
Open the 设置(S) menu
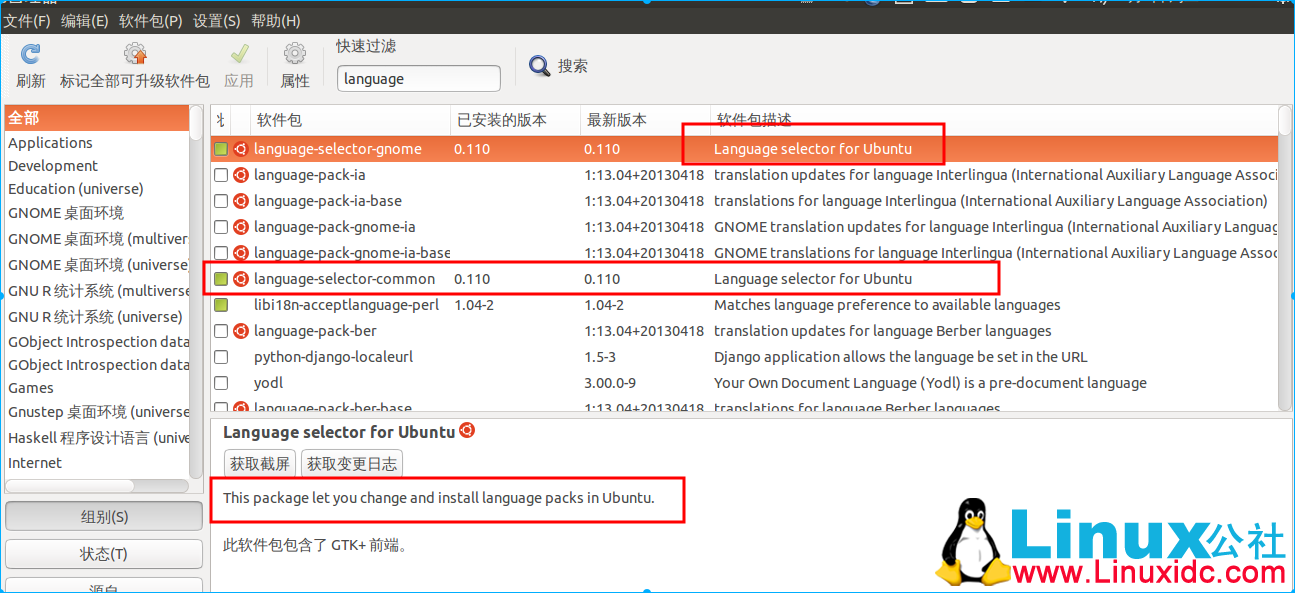pos(217,21)
